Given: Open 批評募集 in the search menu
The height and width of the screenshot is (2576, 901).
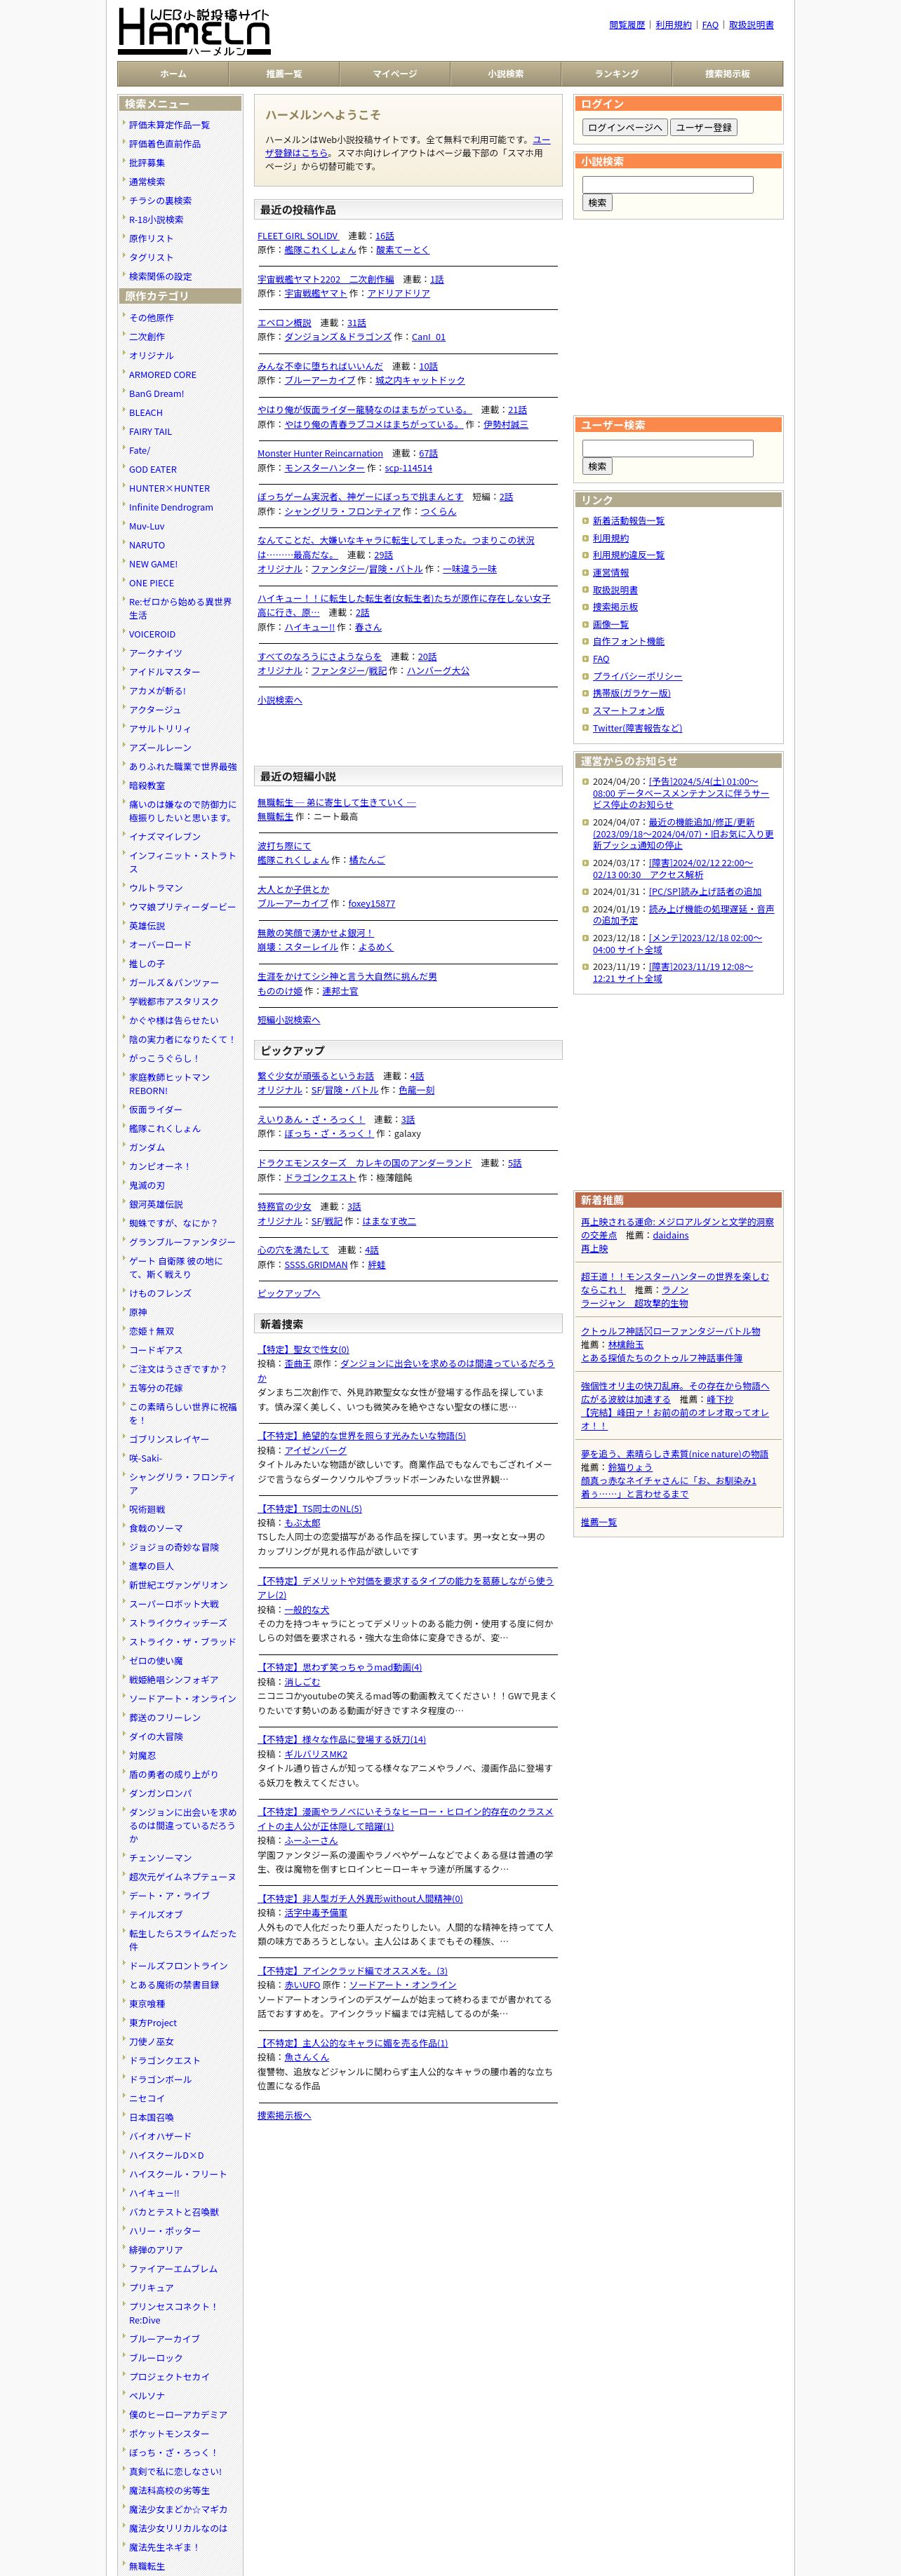Looking at the screenshot, I should 147,163.
